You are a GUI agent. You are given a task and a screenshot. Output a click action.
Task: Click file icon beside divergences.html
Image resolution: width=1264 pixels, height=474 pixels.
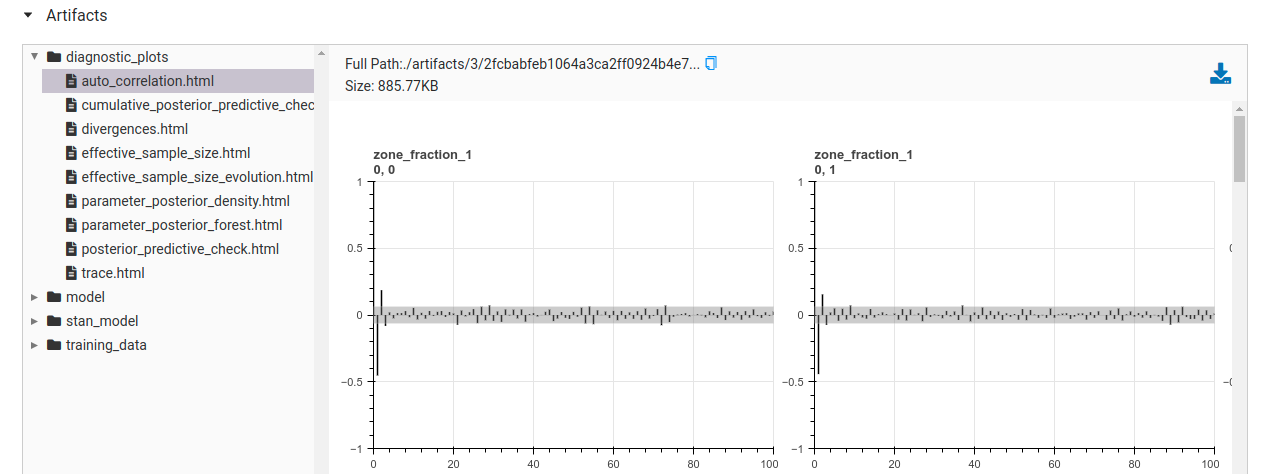pyautogui.click(x=71, y=129)
